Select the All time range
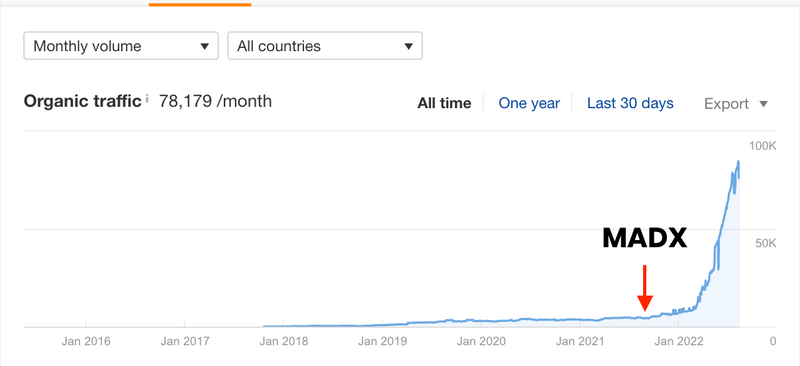Image resolution: width=800 pixels, height=366 pixels. click(x=444, y=104)
